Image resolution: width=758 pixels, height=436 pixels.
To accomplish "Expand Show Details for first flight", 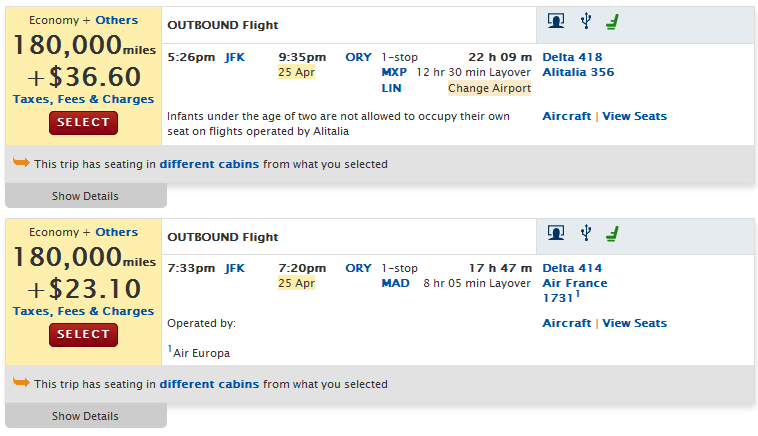I will pyautogui.click(x=86, y=196).
